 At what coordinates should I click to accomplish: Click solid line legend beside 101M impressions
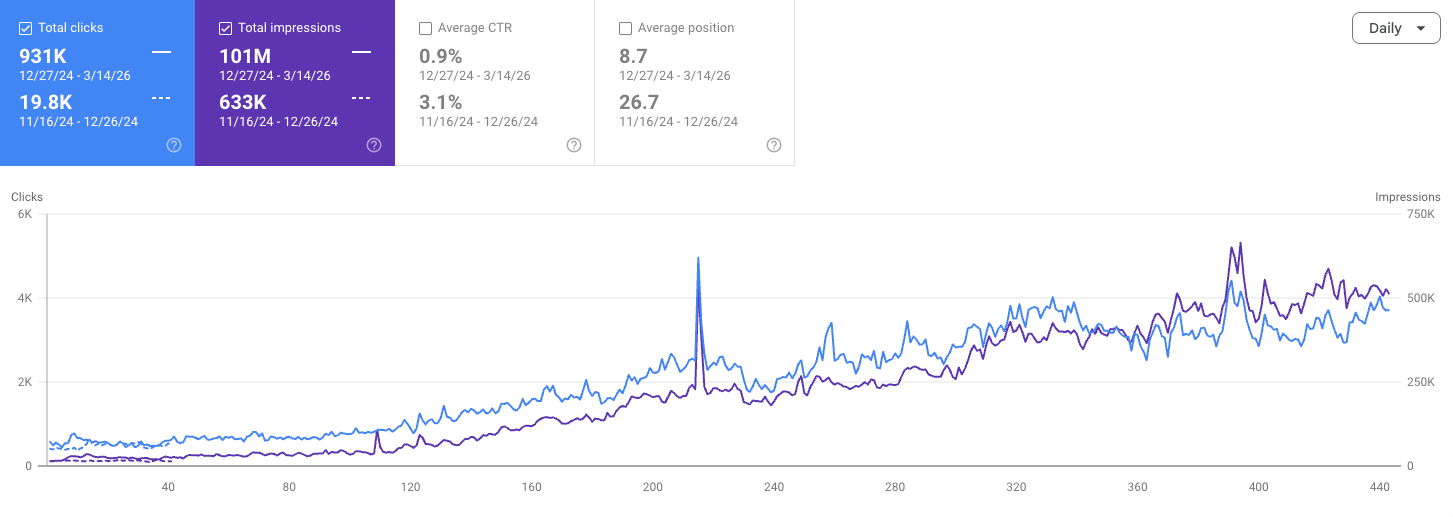coord(361,51)
